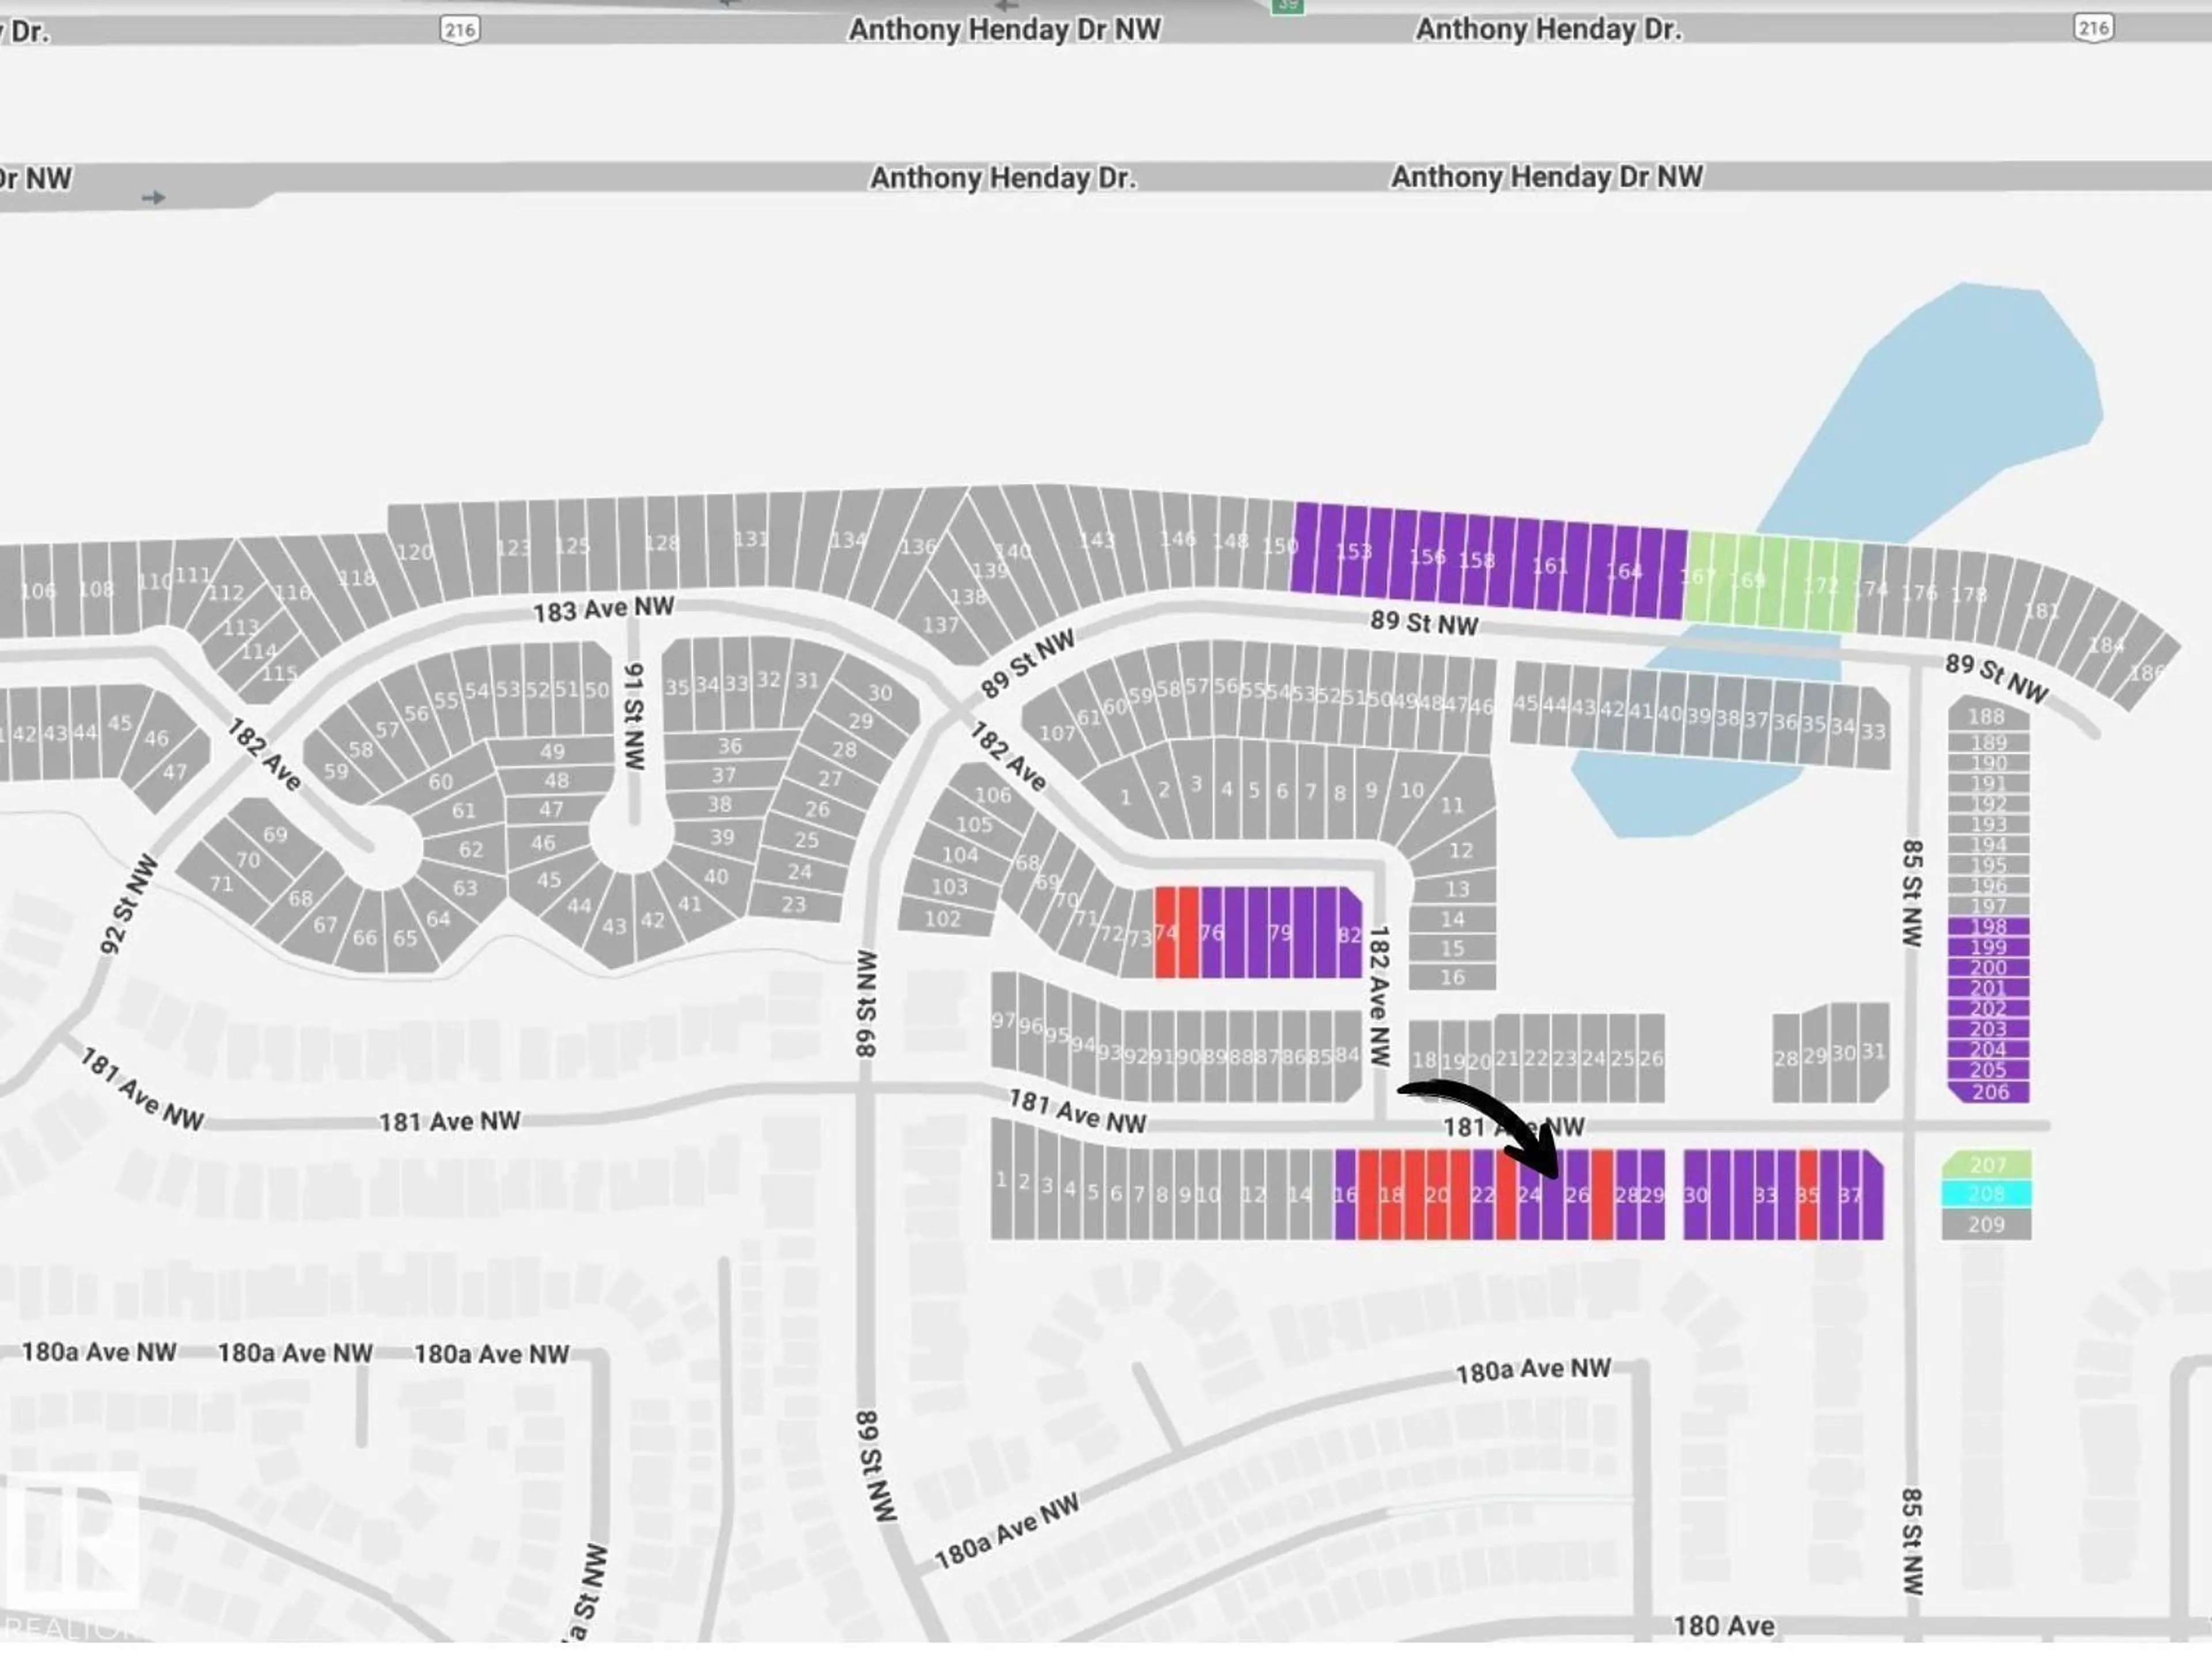
Task: Select purple lot 156
Action: click(x=1428, y=558)
